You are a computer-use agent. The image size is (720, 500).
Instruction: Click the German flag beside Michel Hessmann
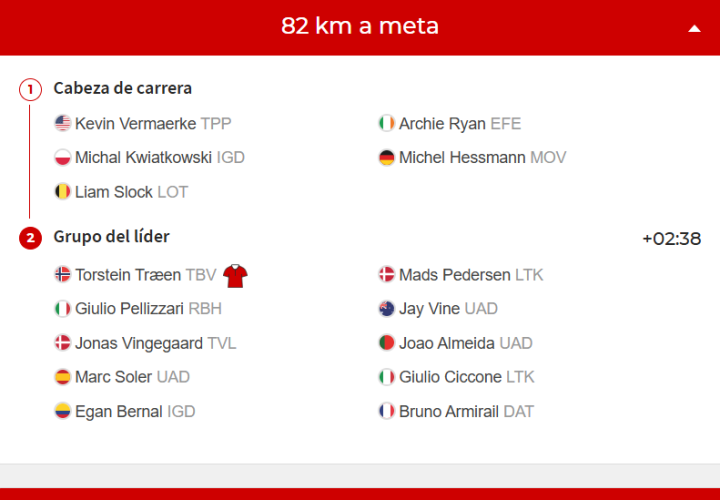(387, 158)
